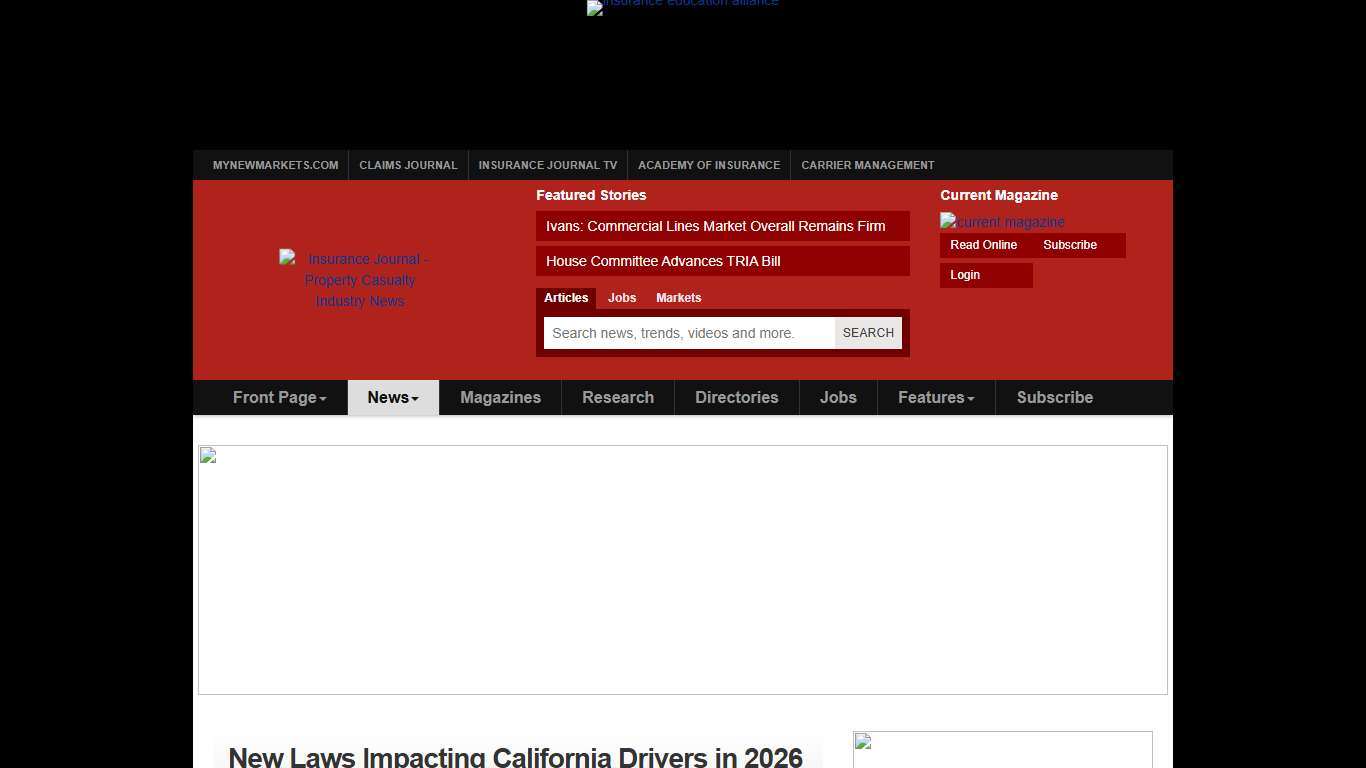This screenshot has height=768, width=1366.
Task: Open the New Laws Impacting California Drivers headline
Action: click(516, 757)
